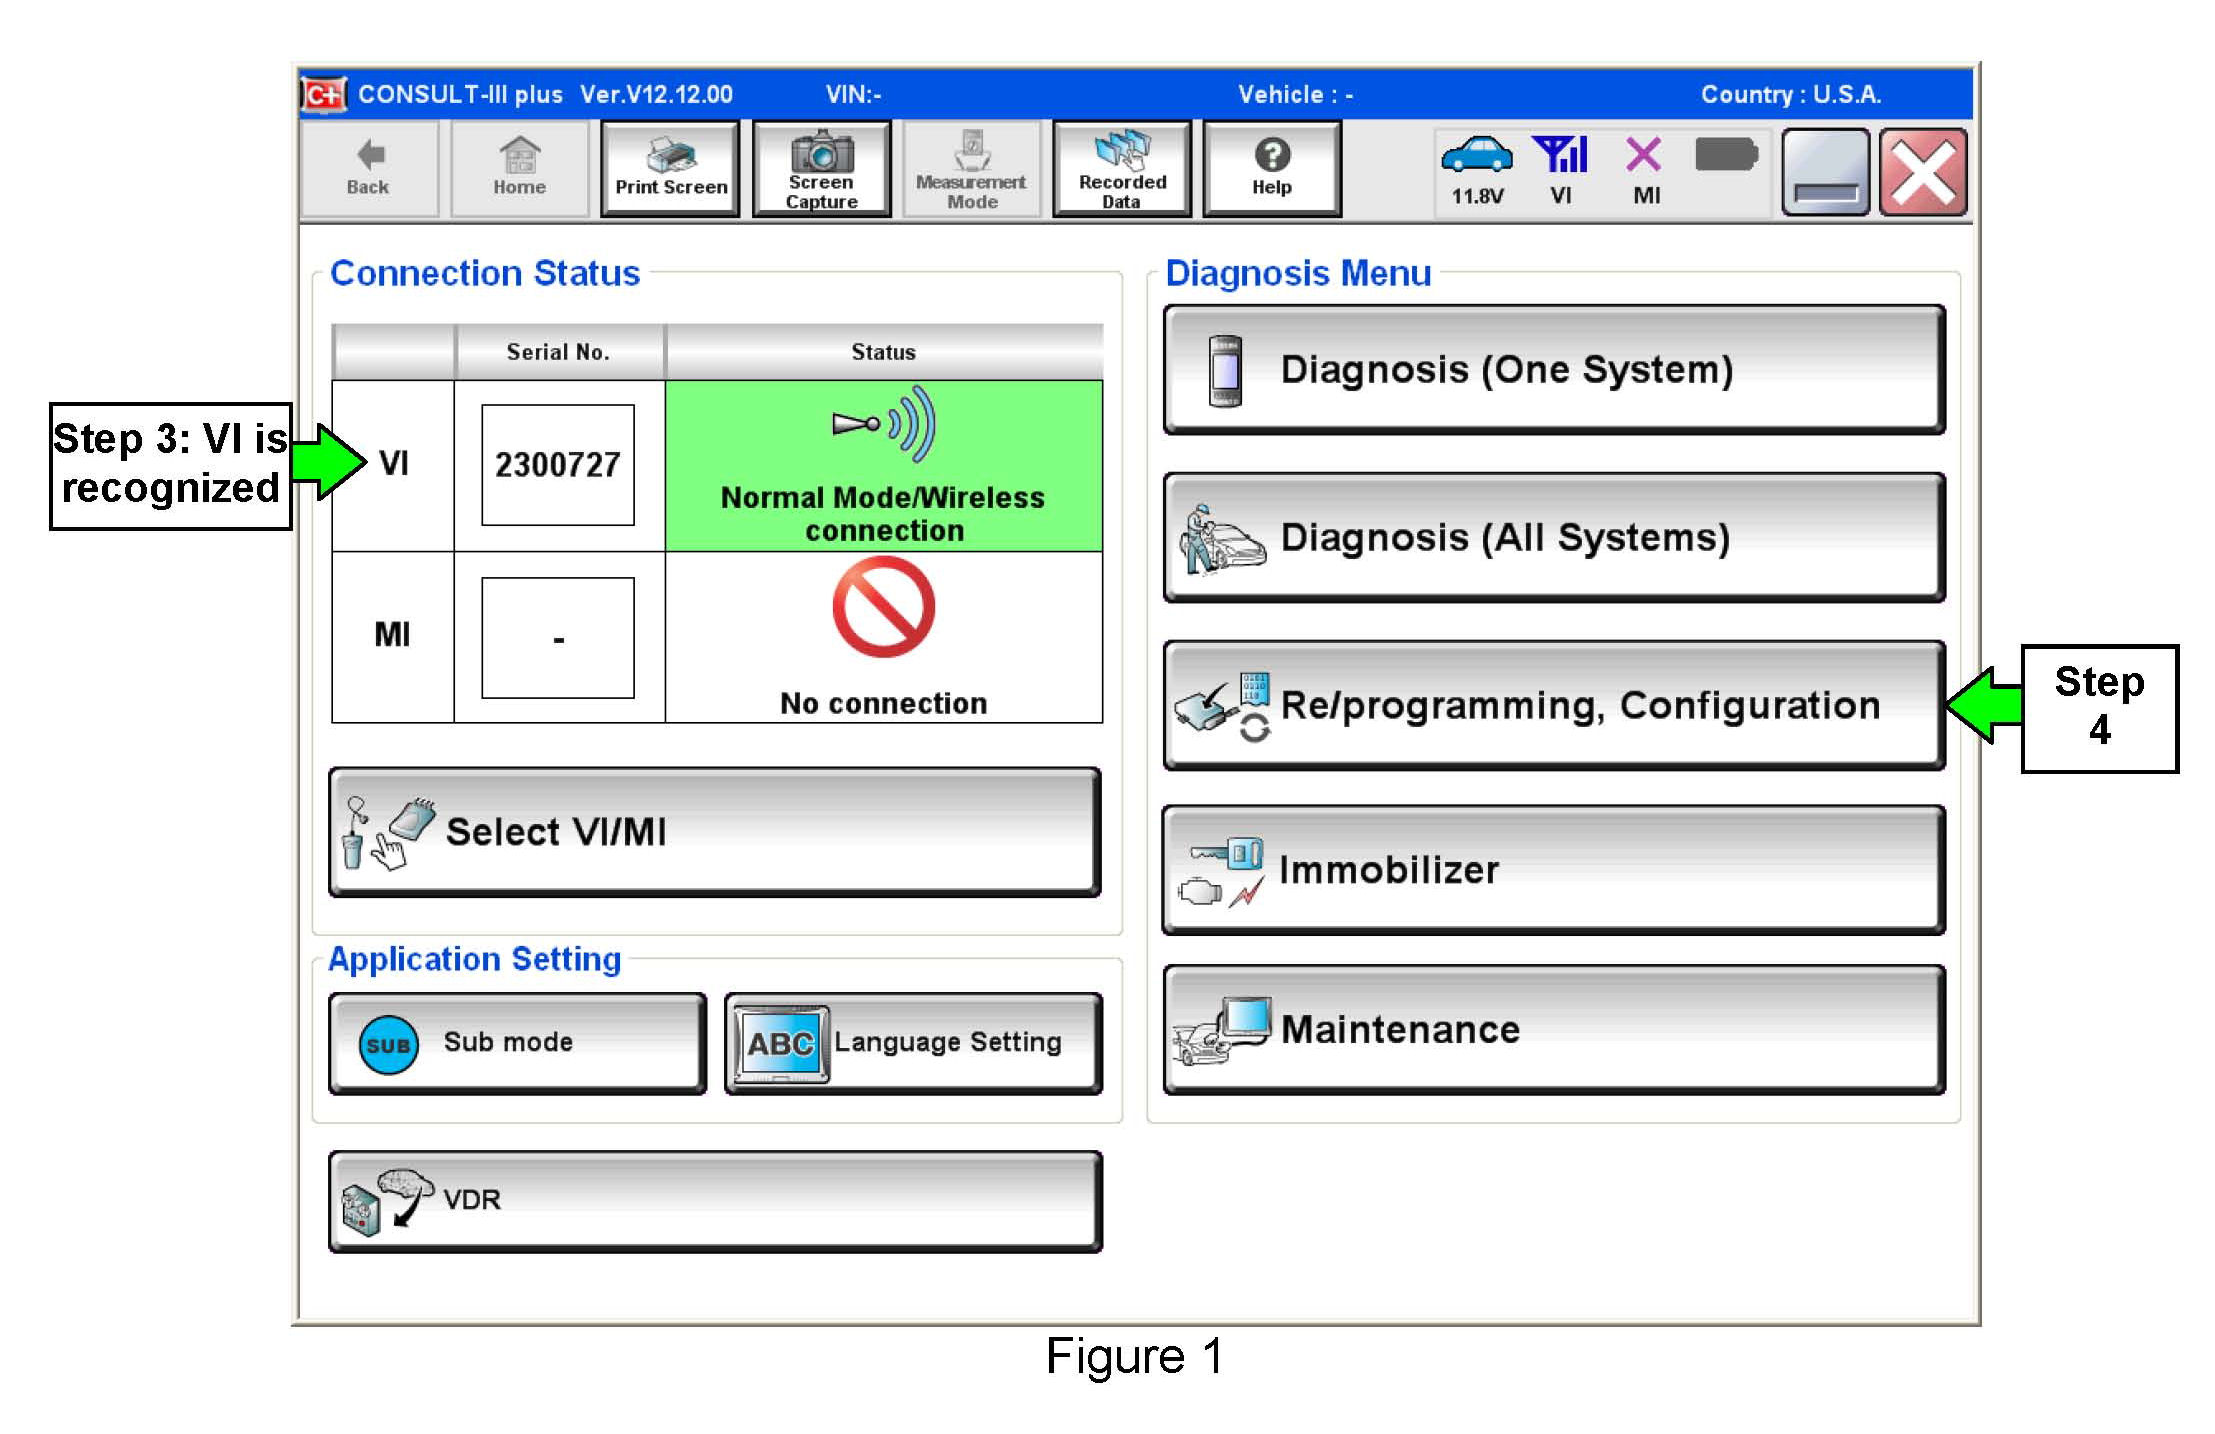This screenshot has width=2215, height=1434.
Task: Open the Maintenance menu
Action: coord(1554,1029)
